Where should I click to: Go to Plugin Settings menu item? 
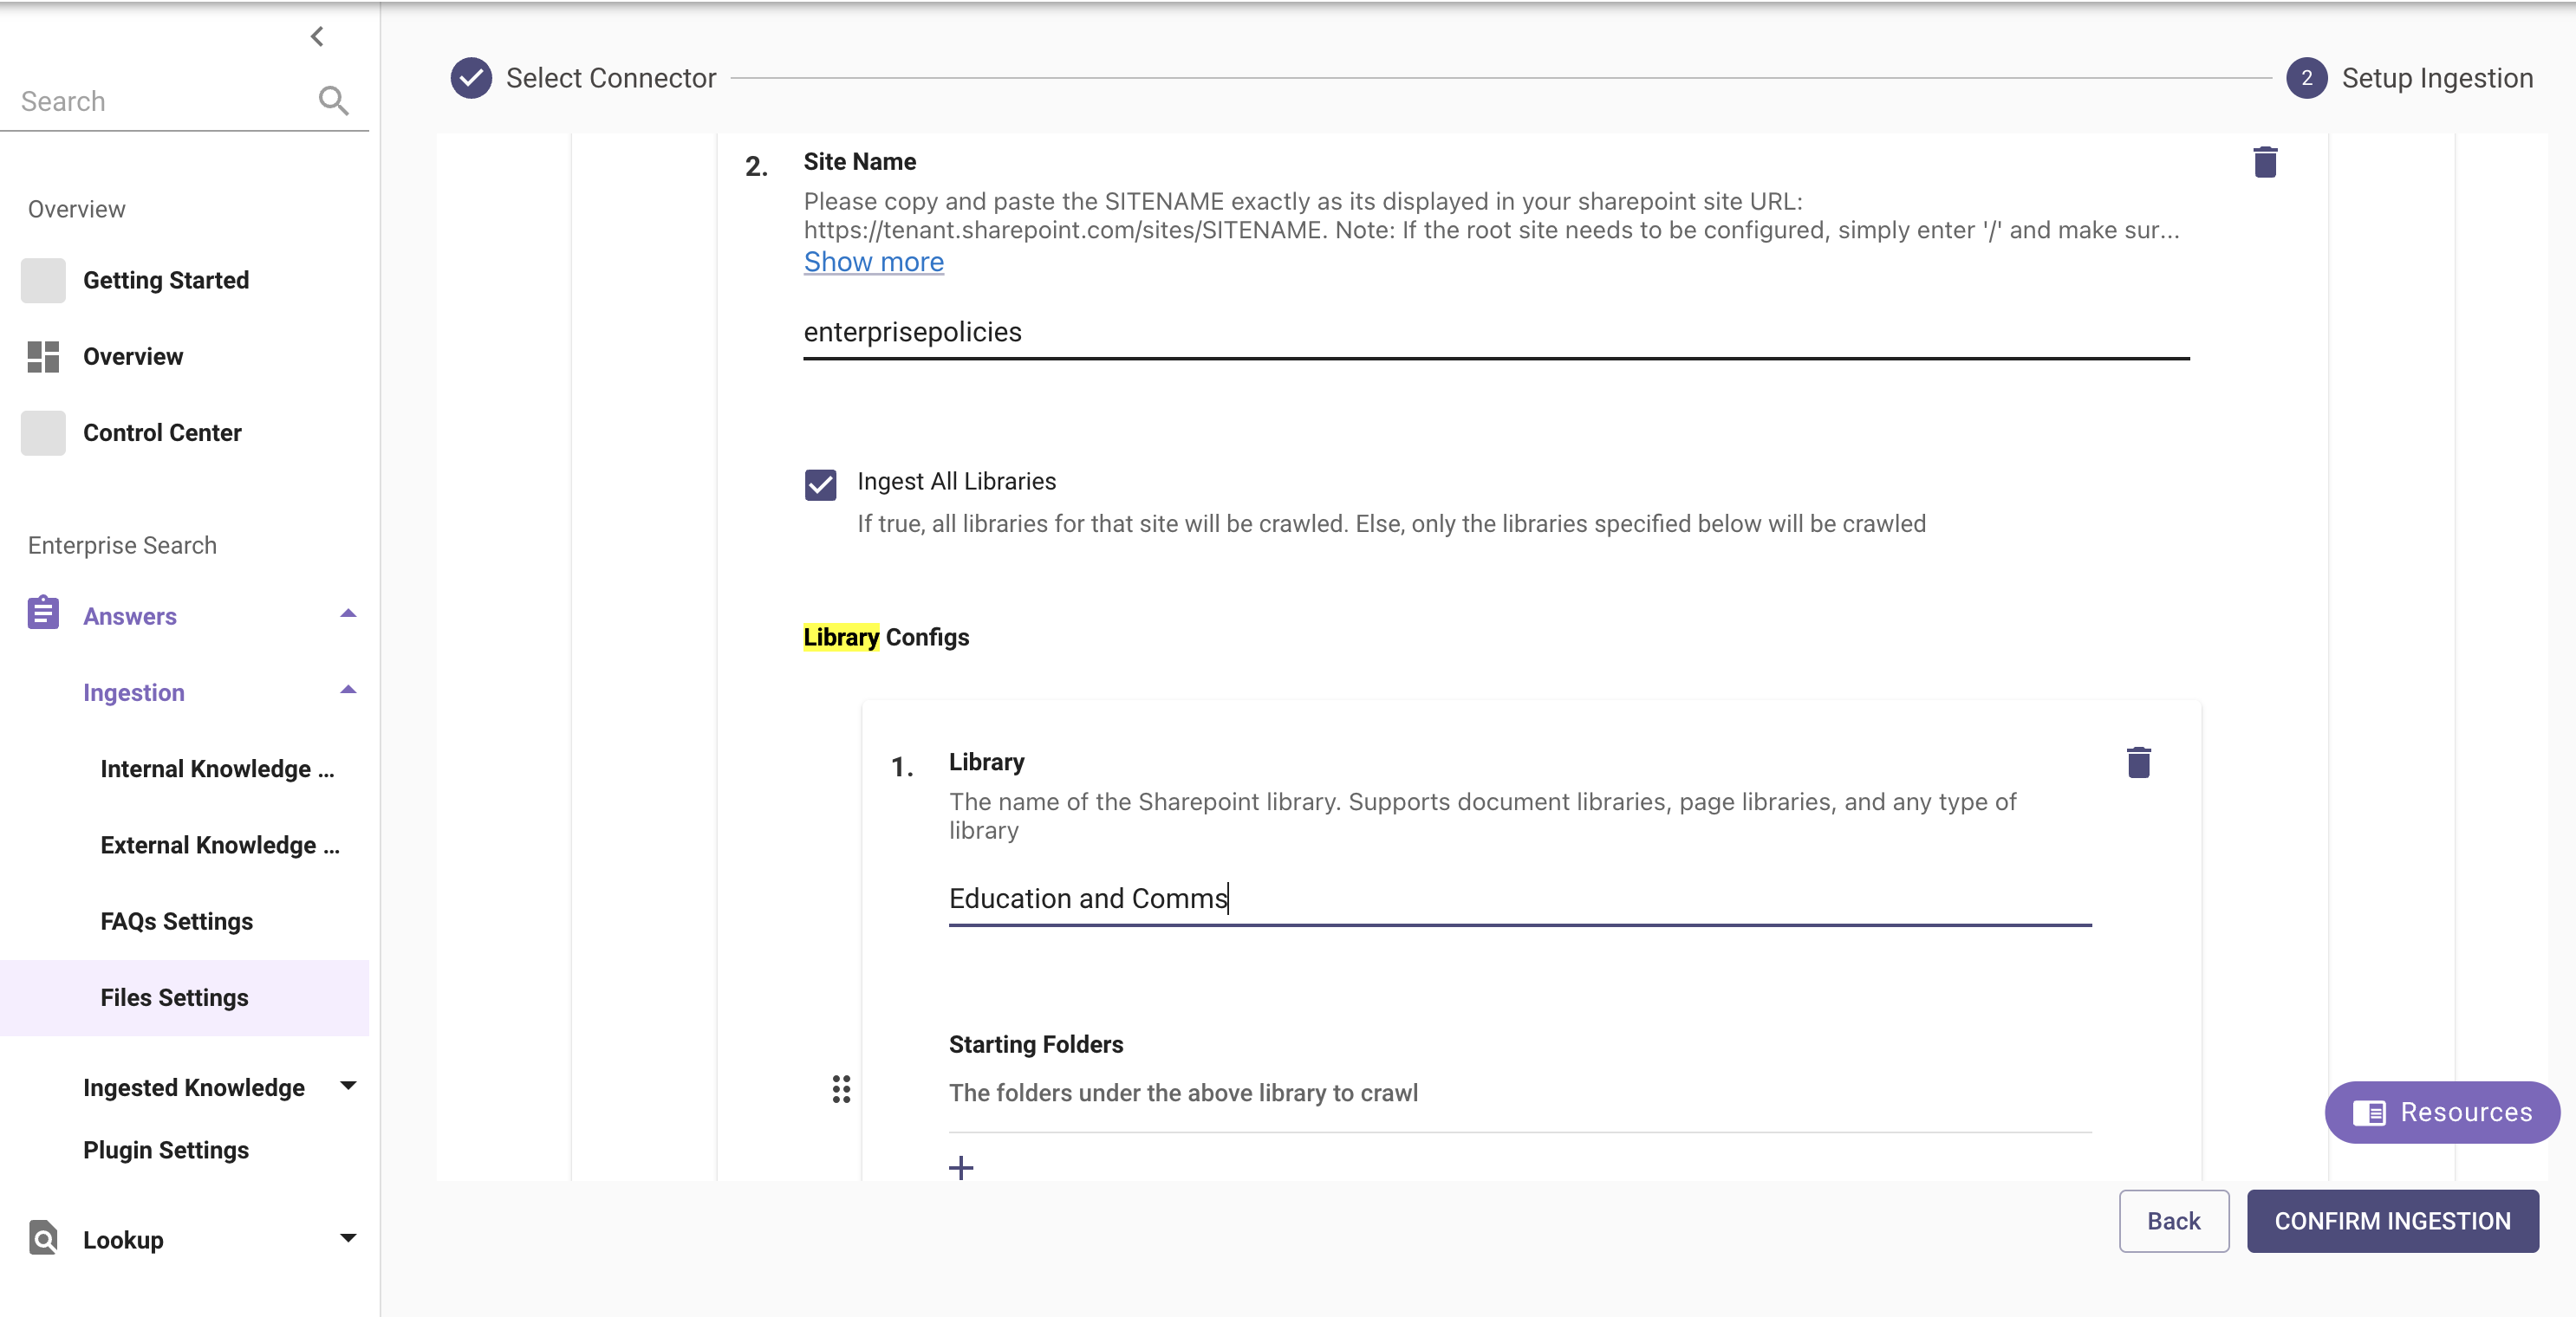[166, 1150]
